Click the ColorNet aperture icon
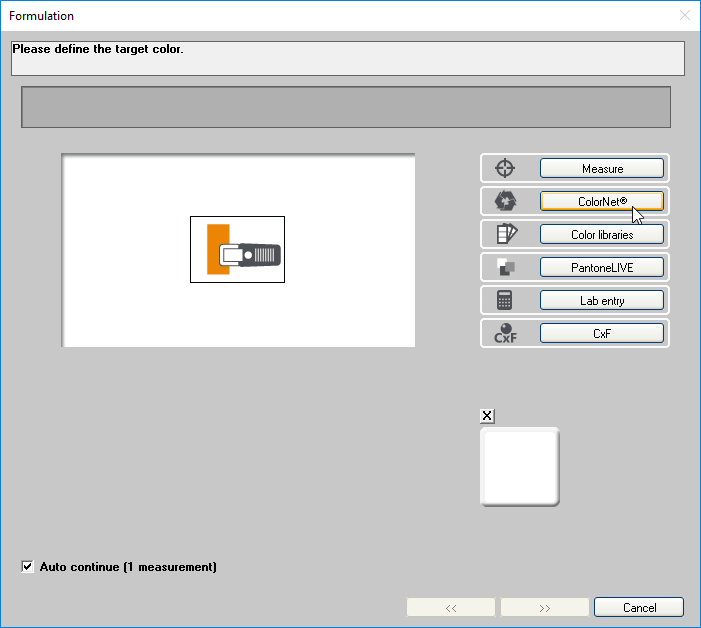The height and width of the screenshot is (628, 701). point(505,201)
